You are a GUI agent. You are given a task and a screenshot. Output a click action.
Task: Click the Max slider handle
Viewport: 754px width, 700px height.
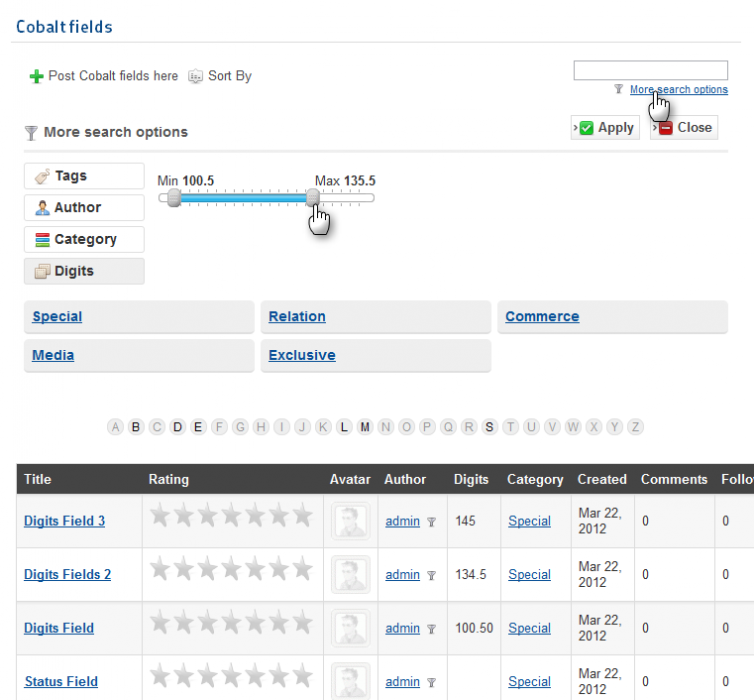(313, 198)
